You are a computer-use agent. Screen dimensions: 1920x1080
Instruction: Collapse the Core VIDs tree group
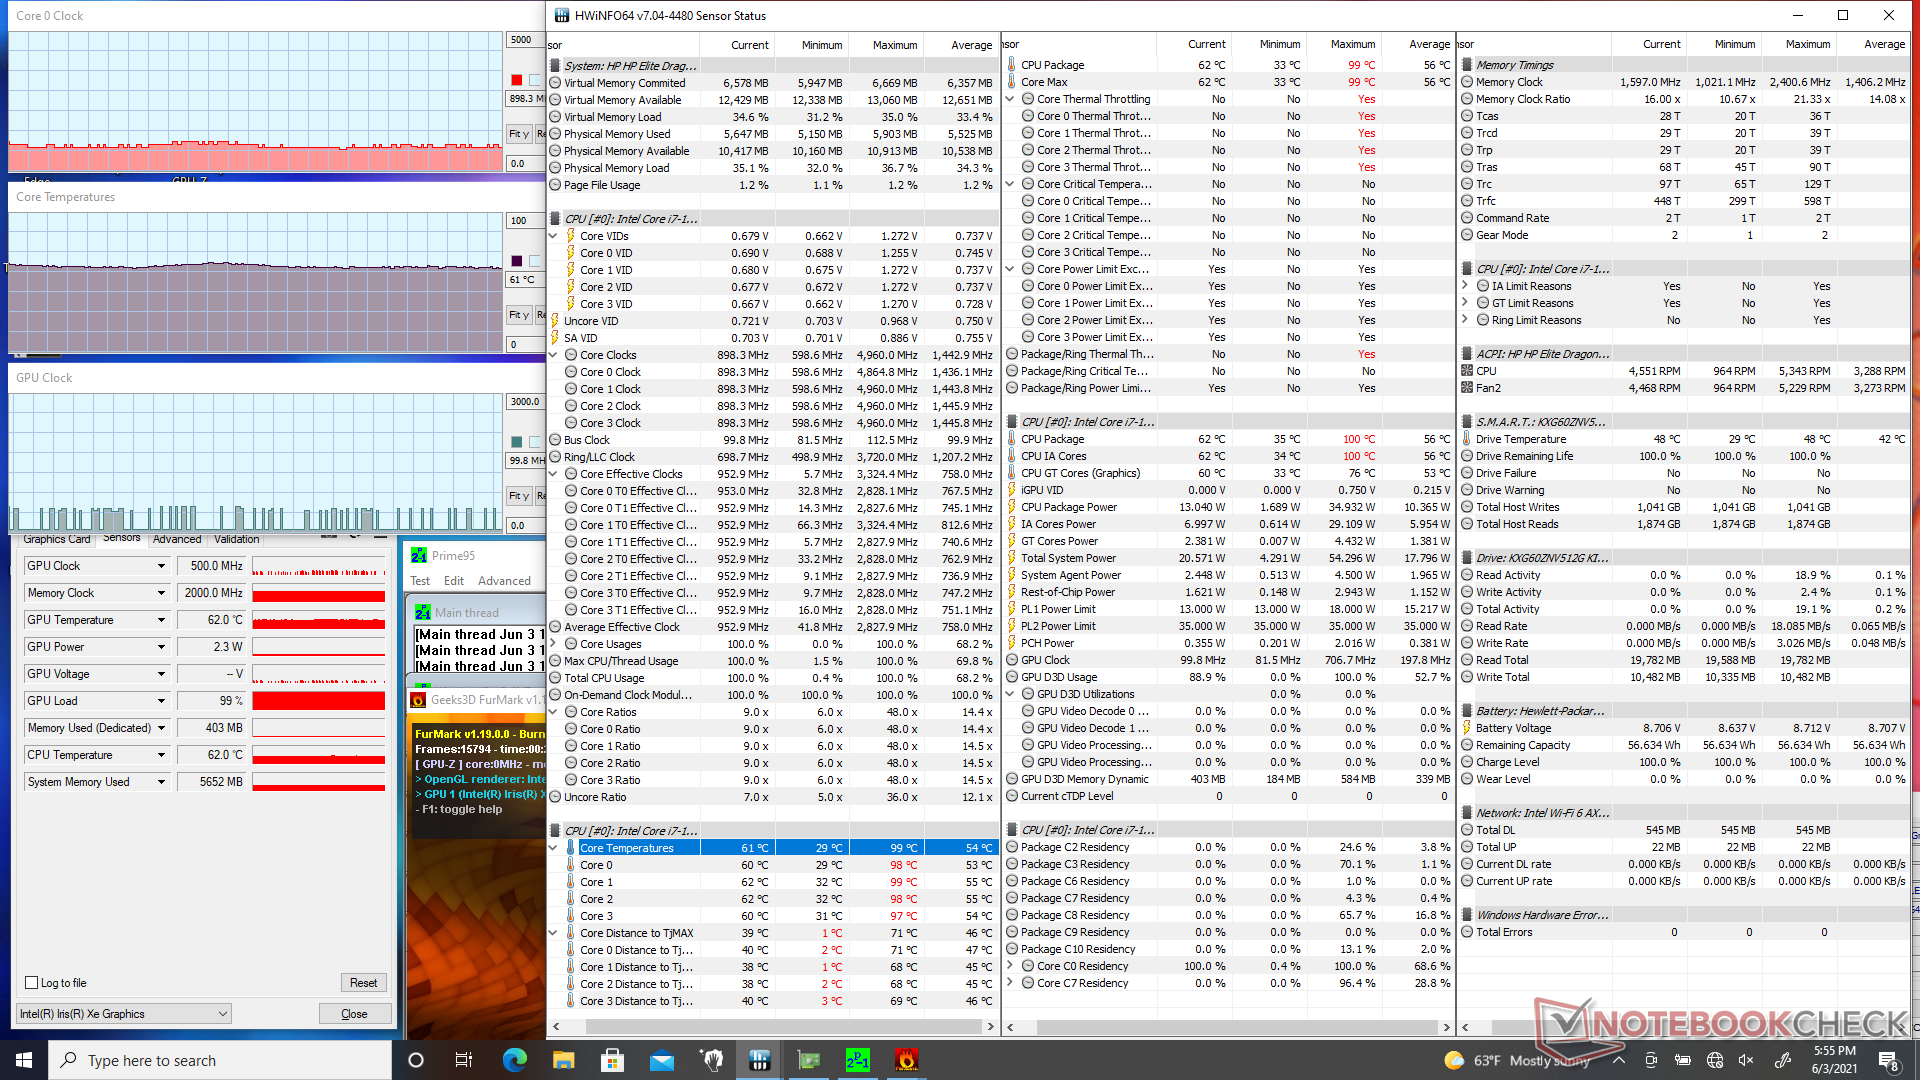(x=553, y=236)
